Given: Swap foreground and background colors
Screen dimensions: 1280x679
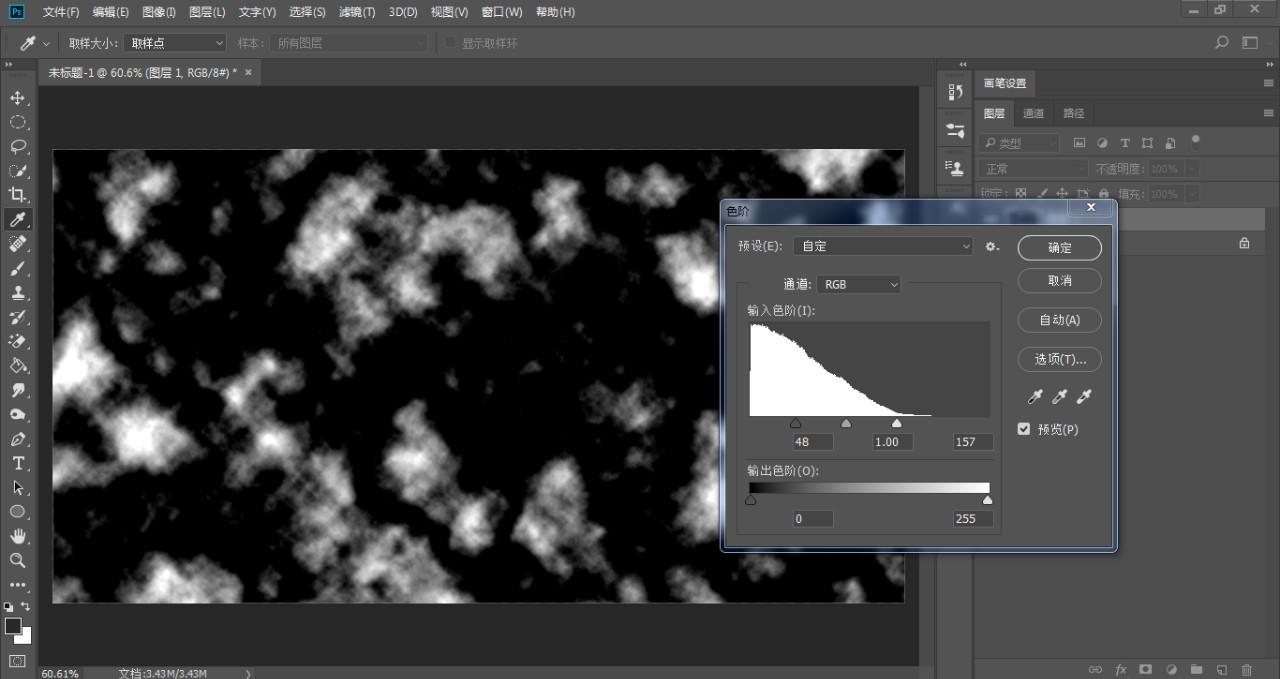Looking at the screenshot, I should click(x=26, y=607).
